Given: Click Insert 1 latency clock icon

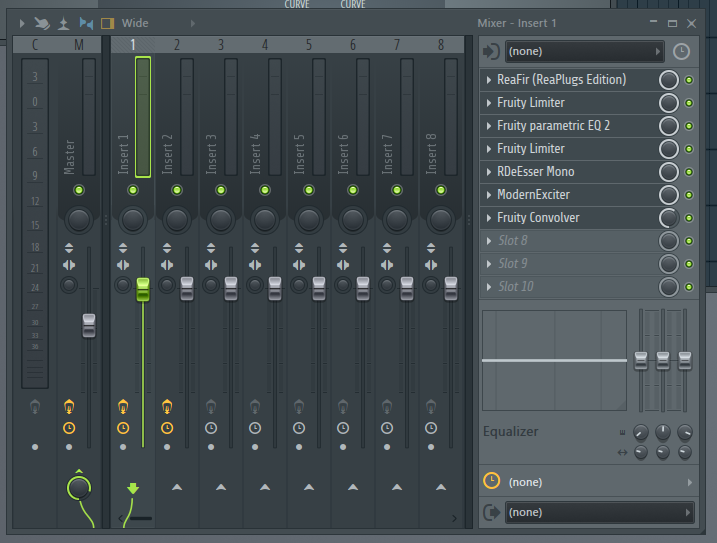Looking at the screenshot, I should click(123, 428).
